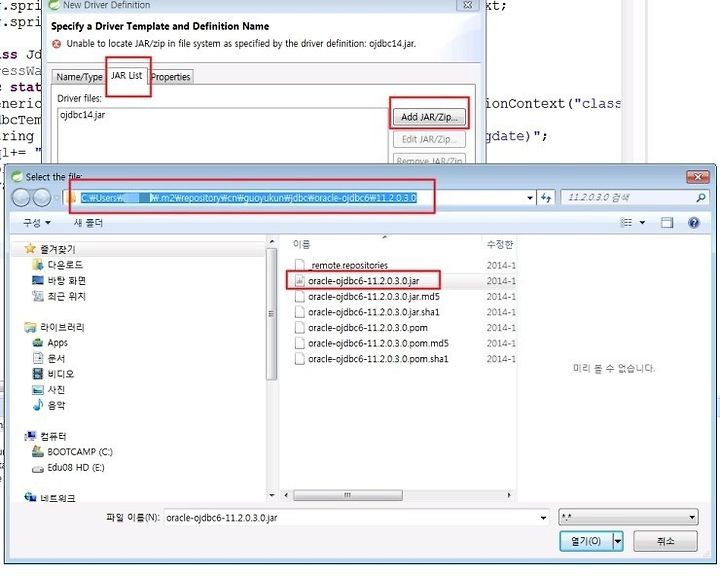
Task: Select ojdbc14.jar in Driver files list
Action: tap(83, 115)
